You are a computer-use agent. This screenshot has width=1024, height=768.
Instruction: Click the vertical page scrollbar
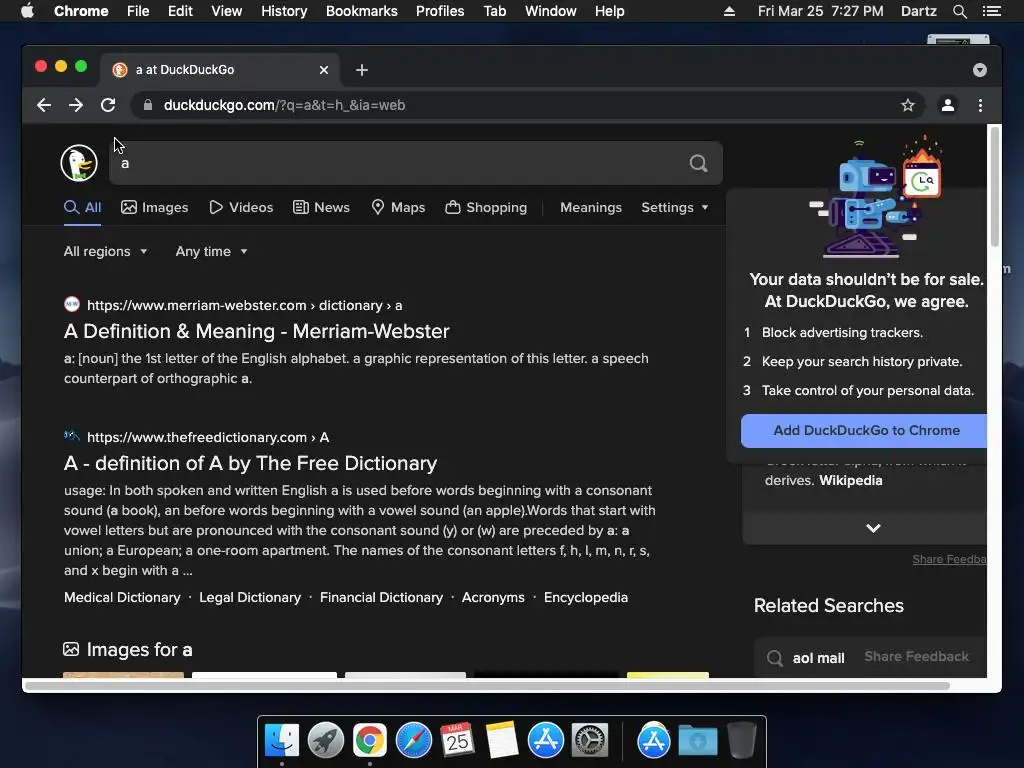[x=995, y=186]
